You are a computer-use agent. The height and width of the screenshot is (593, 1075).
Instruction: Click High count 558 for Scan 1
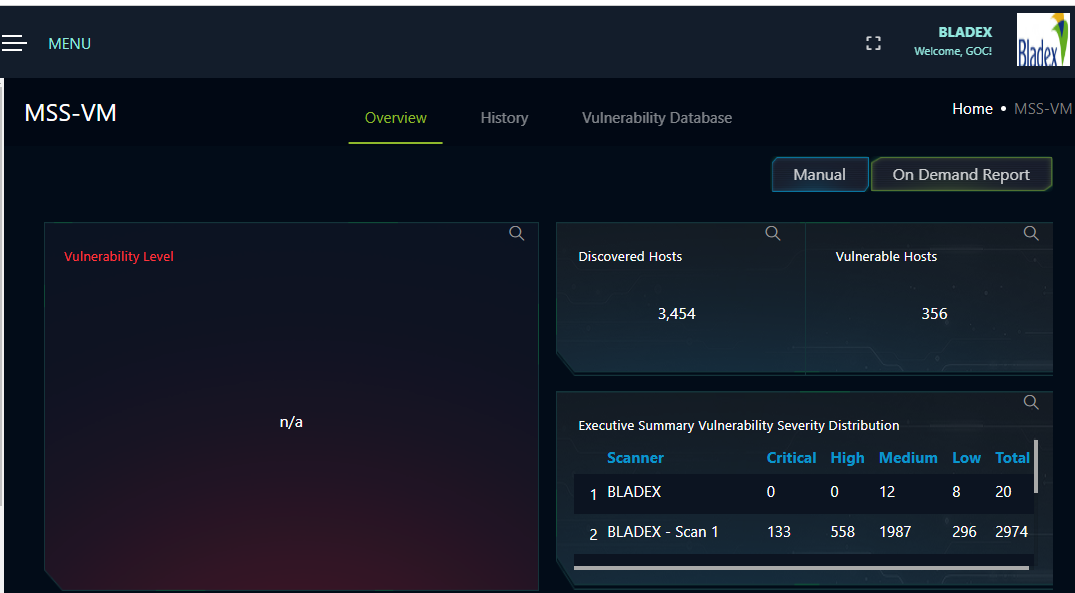[843, 532]
